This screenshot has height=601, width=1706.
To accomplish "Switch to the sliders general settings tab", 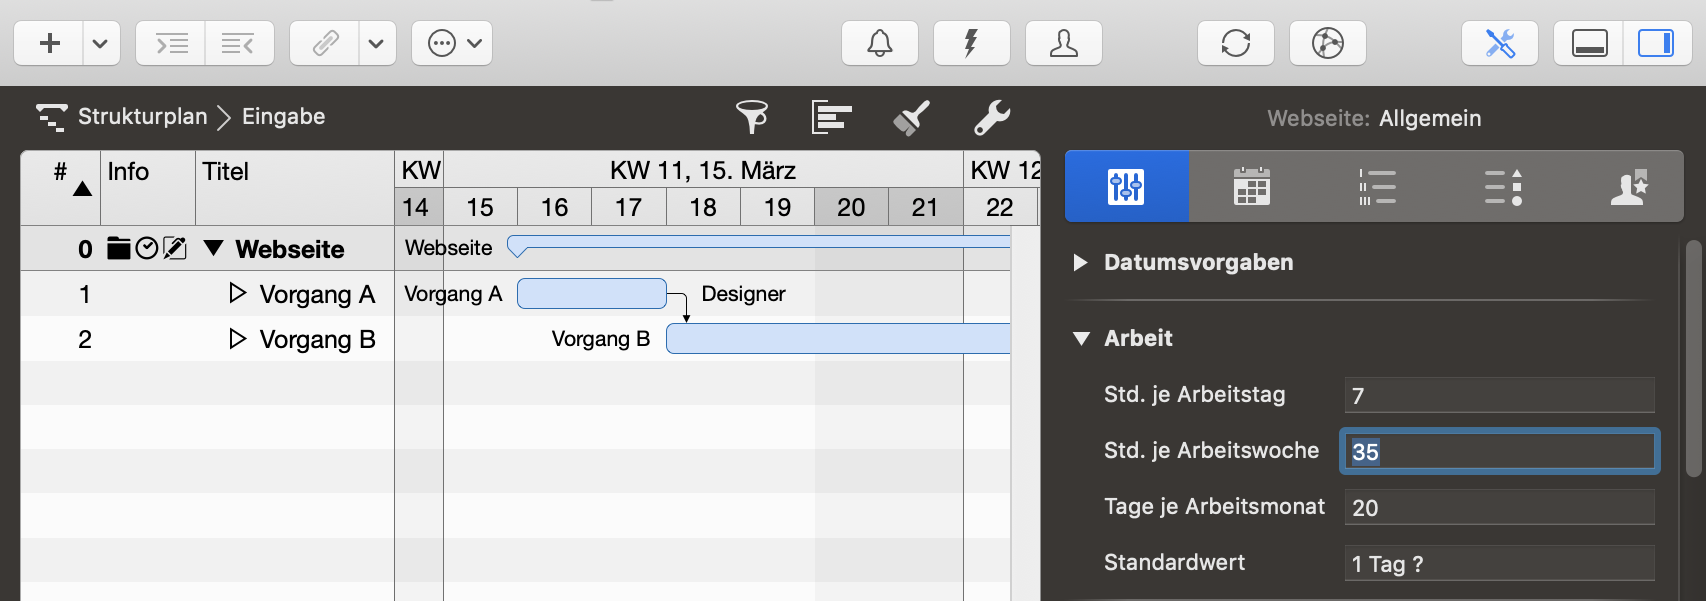I will pyautogui.click(x=1126, y=187).
